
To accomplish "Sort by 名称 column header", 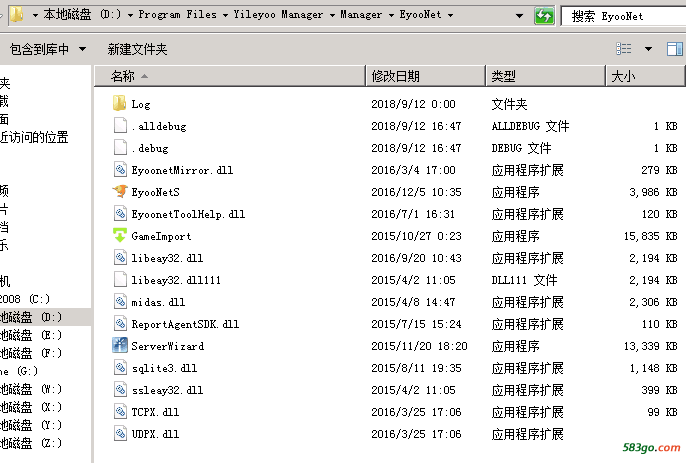I will tap(230, 76).
